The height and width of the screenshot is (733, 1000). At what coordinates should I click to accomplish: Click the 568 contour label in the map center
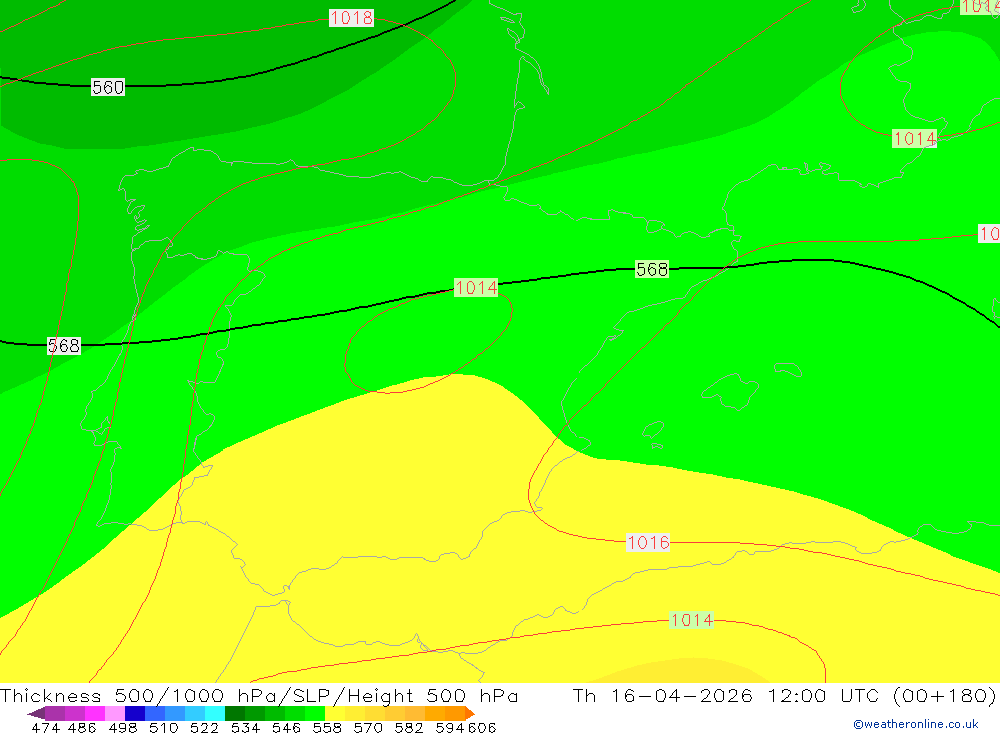click(652, 269)
